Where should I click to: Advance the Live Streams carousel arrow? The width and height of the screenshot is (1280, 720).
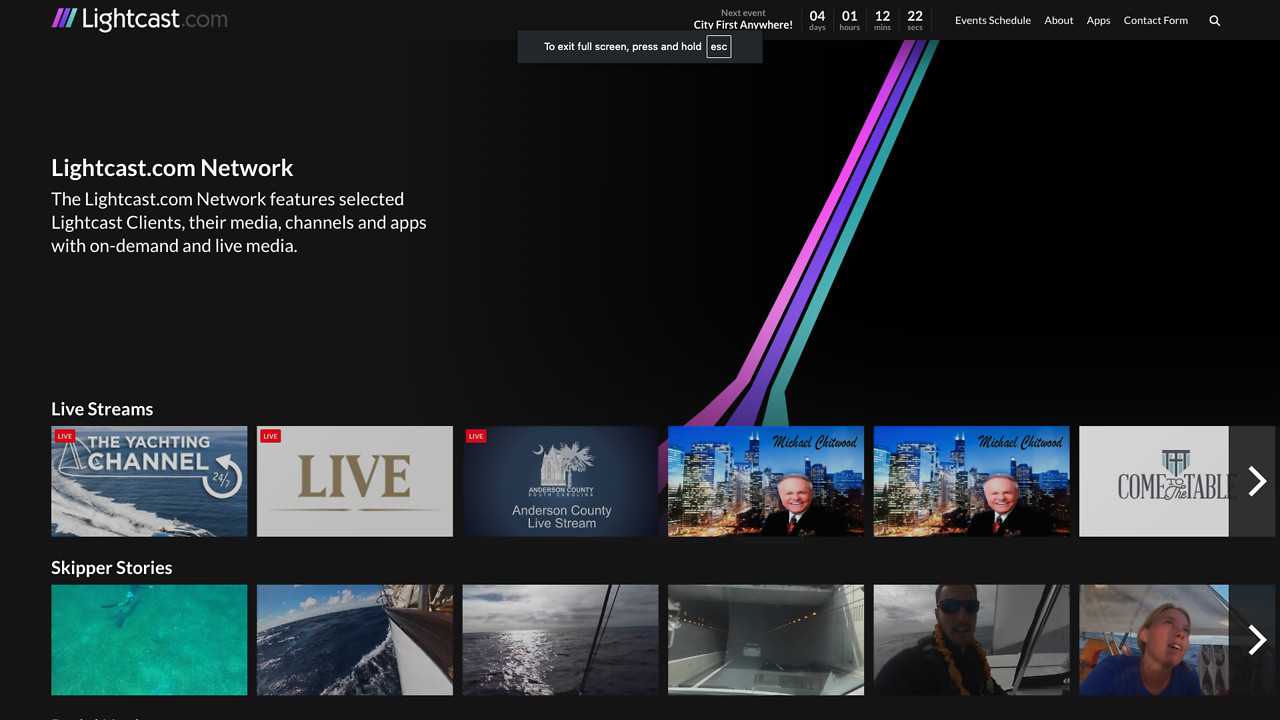1257,481
